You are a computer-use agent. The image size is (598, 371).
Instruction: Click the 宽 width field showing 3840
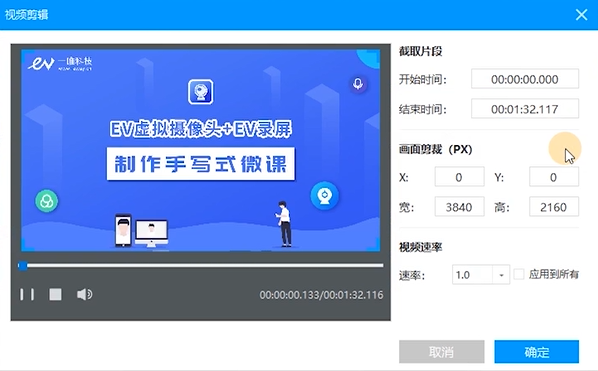pos(460,207)
